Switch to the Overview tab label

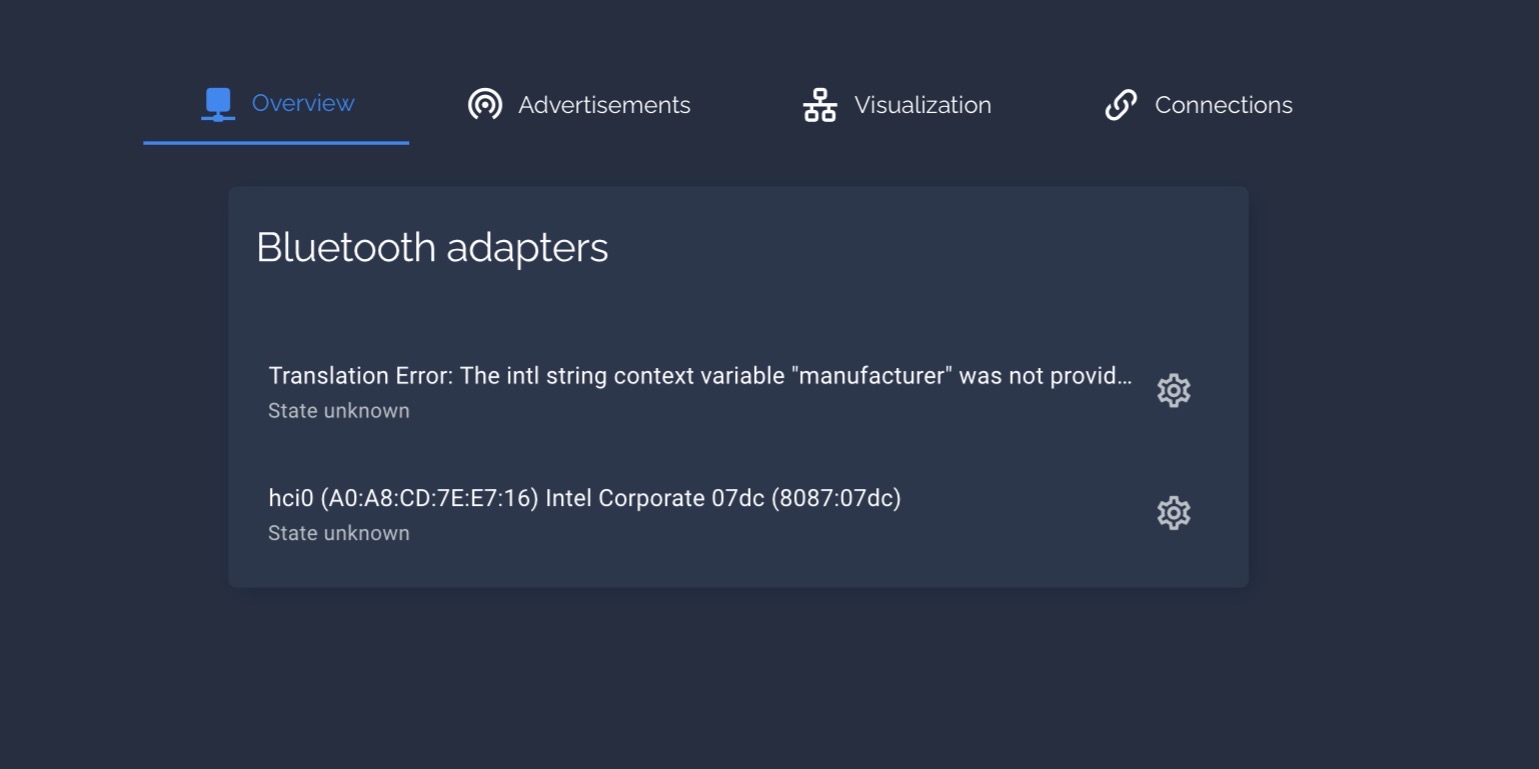point(303,103)
